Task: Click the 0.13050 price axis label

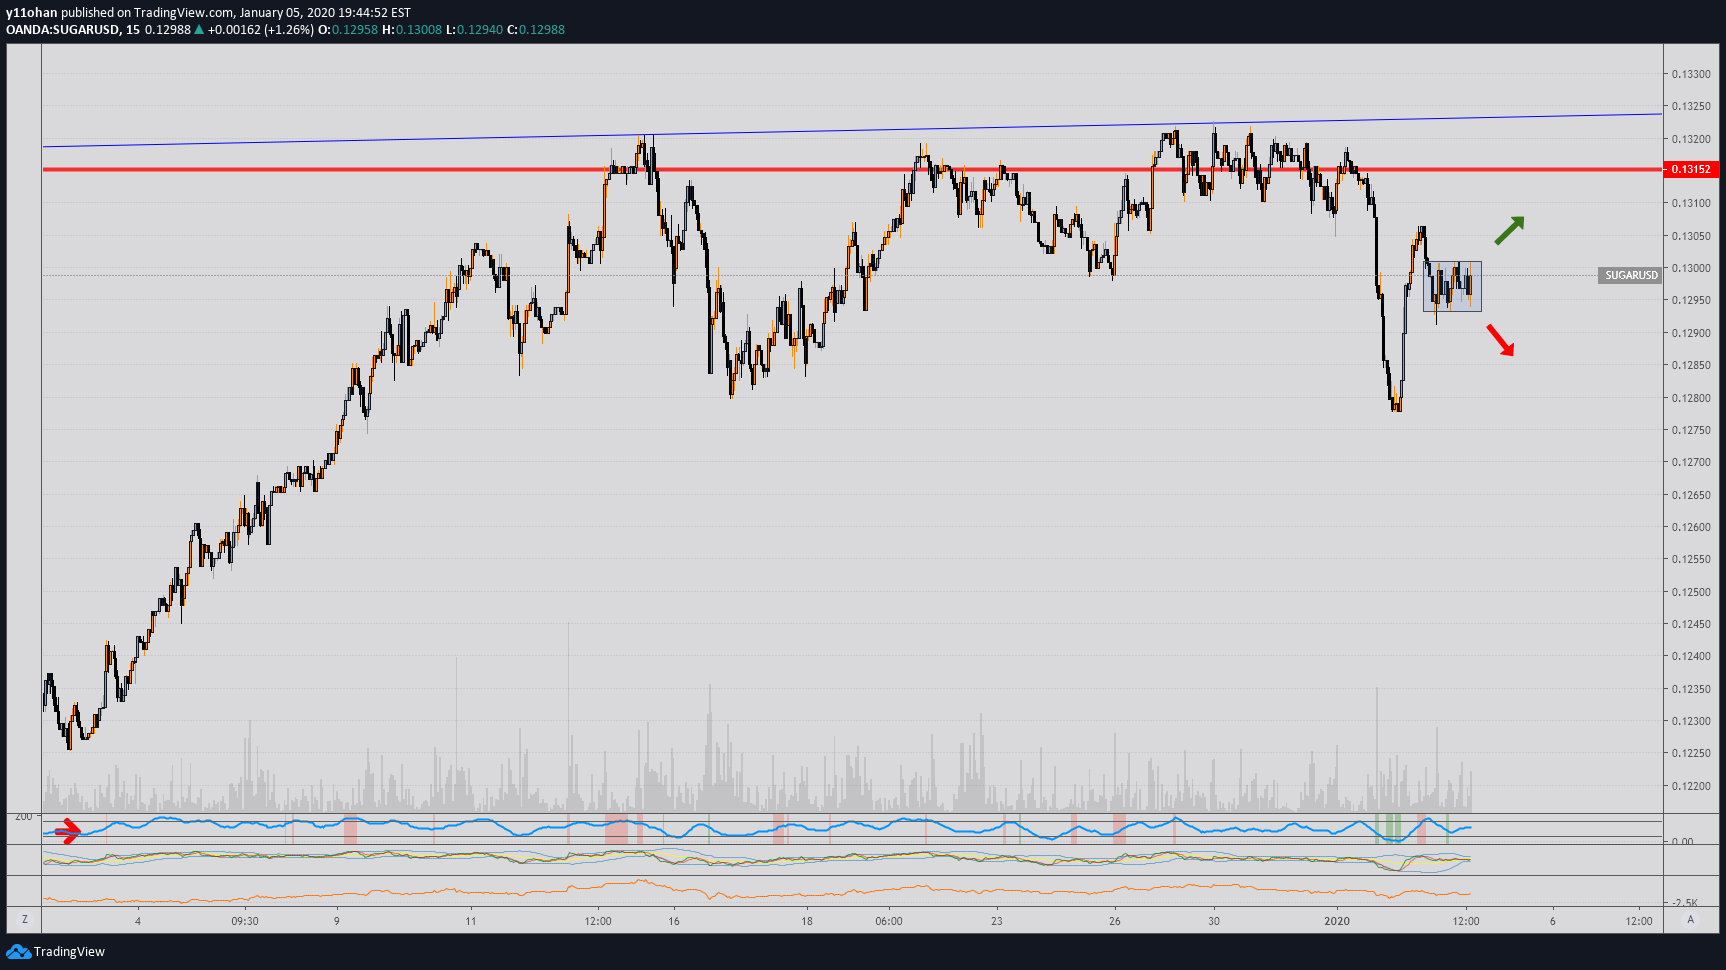Action: click(1690, 236)
